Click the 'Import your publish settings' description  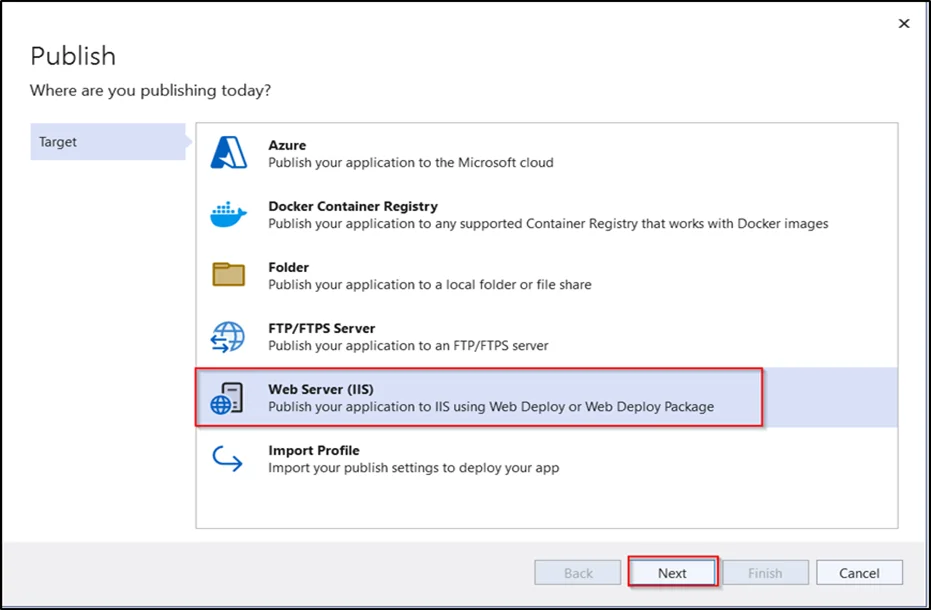click(x=413, y=468)
